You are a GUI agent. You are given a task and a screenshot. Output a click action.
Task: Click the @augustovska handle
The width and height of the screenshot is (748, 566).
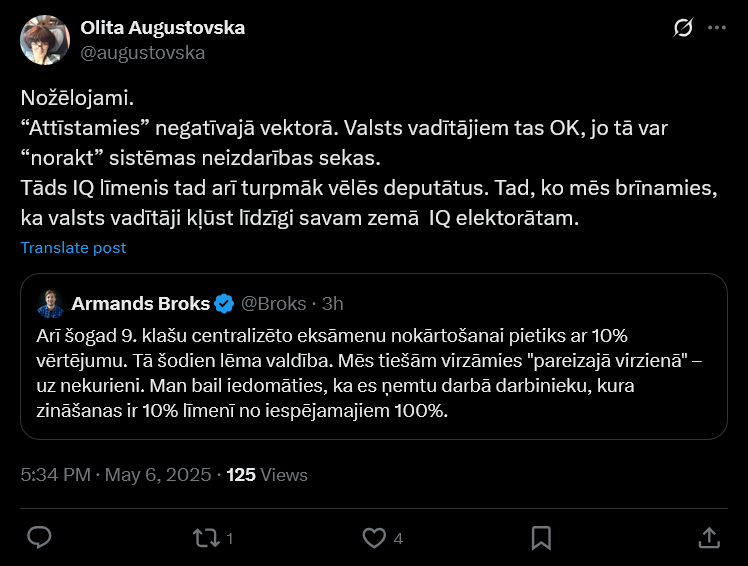(142, 53)
